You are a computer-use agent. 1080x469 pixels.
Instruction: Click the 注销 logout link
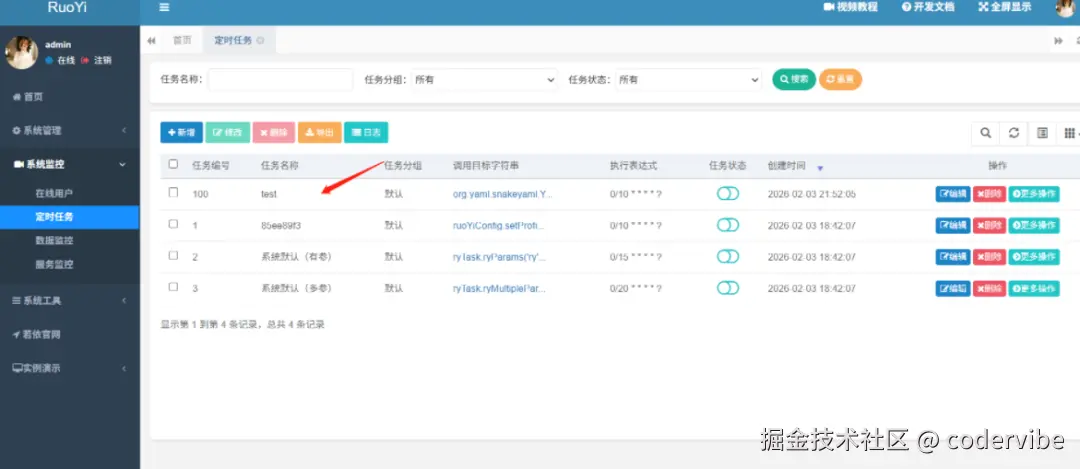(x=97, y=61)
